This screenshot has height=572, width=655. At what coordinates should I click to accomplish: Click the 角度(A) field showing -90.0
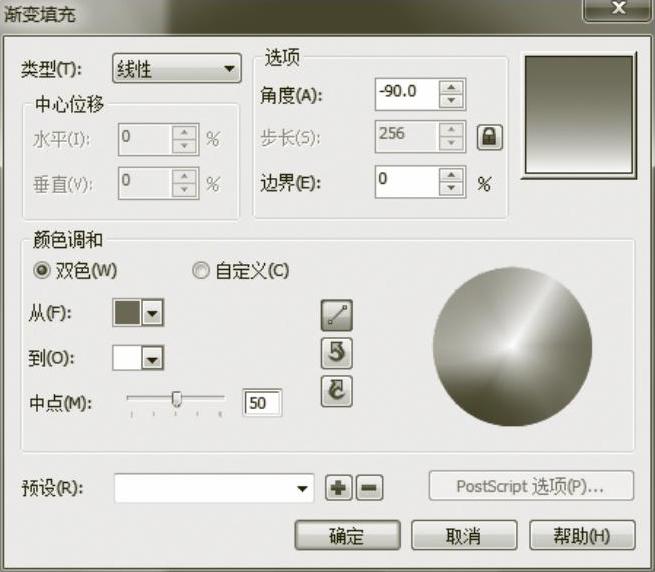407,94
